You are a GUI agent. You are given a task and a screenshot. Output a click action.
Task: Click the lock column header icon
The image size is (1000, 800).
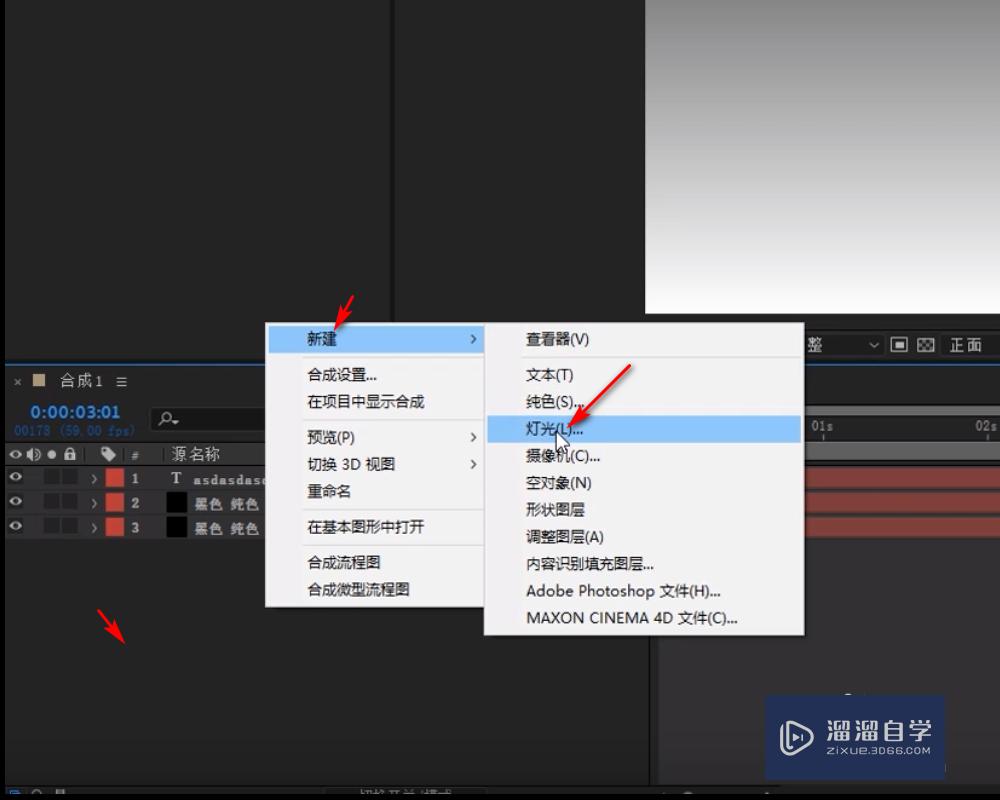[x=70, y=454]
